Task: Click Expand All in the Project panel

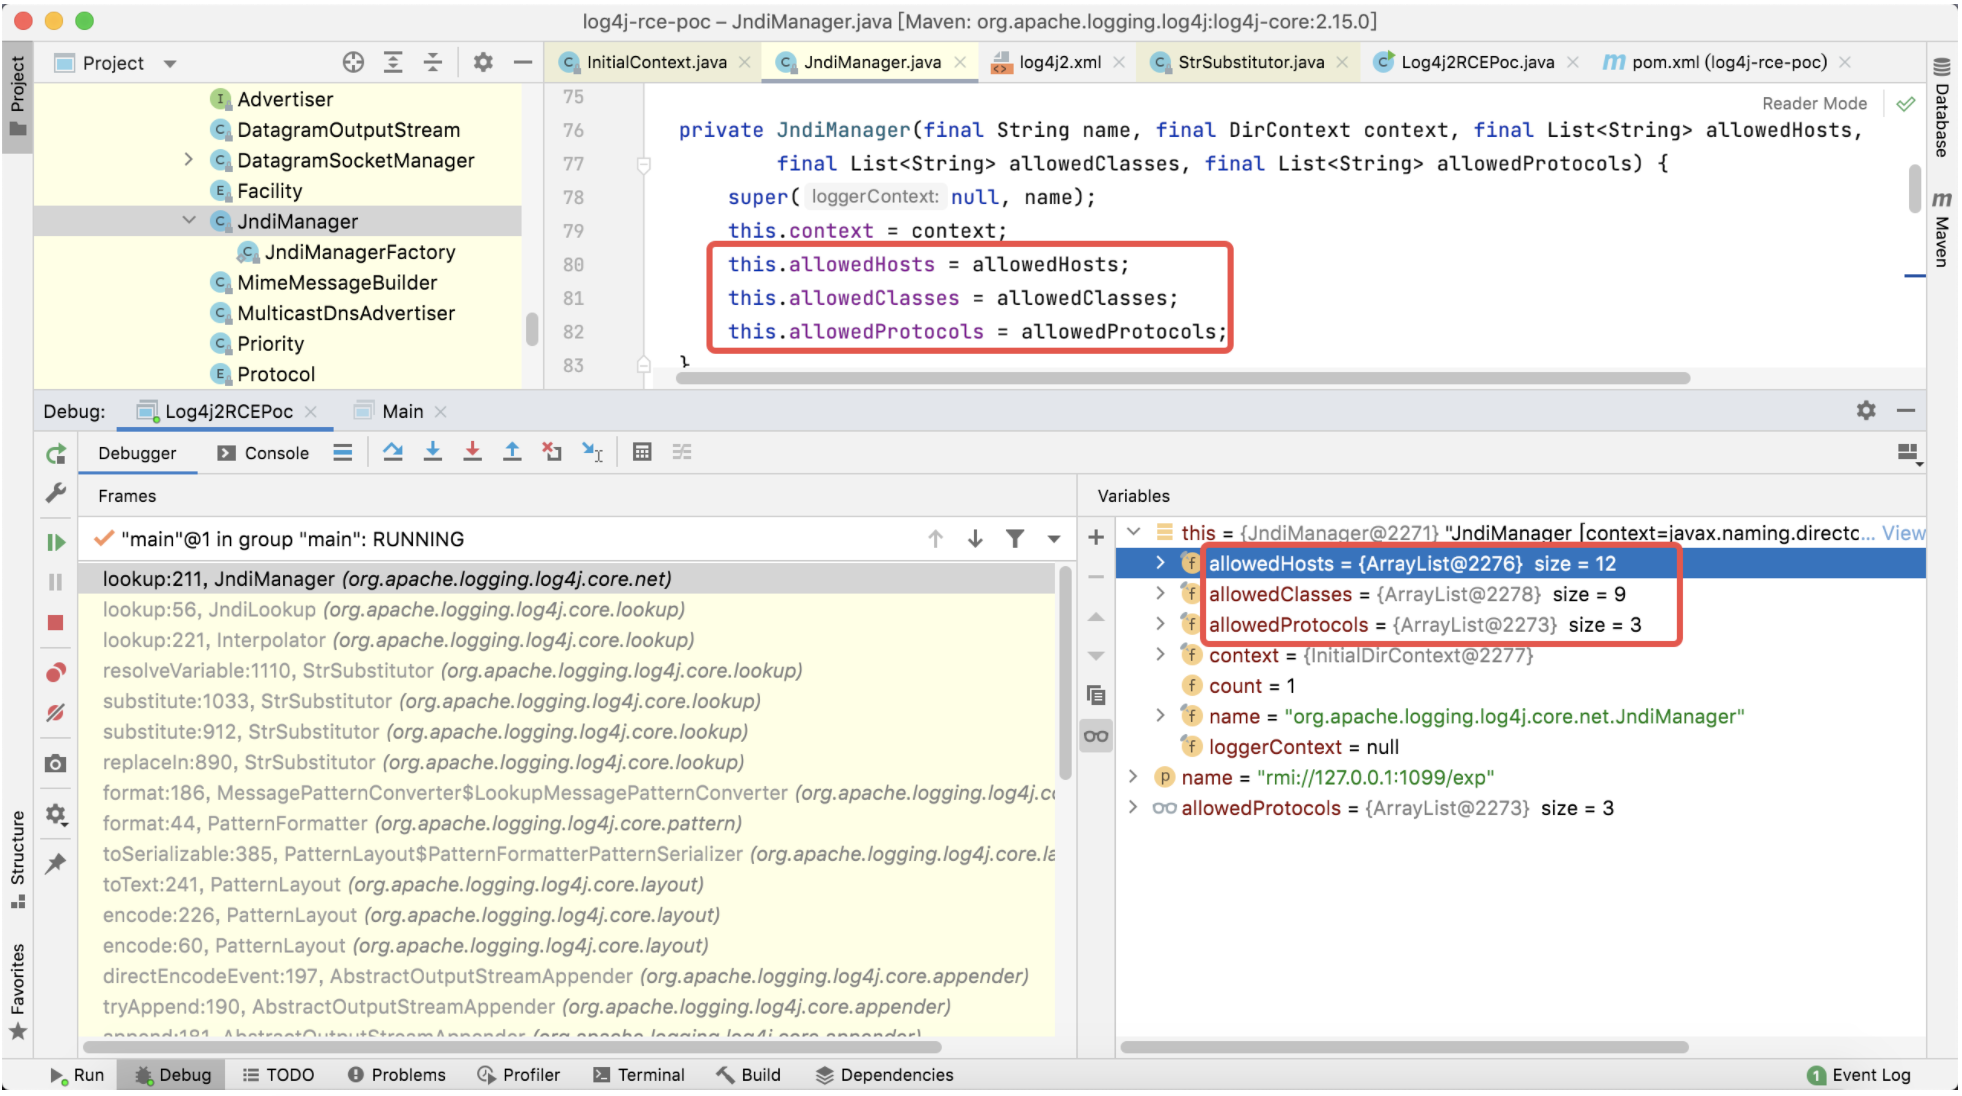Action: tap(393, 63)
